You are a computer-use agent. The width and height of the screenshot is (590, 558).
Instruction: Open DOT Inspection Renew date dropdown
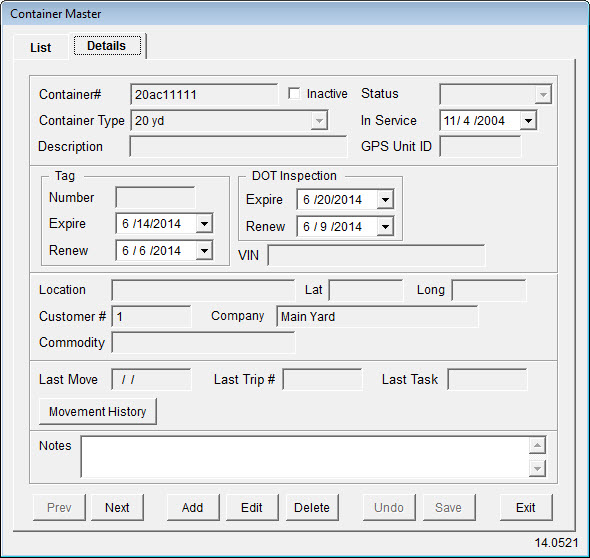click(385, 227)
